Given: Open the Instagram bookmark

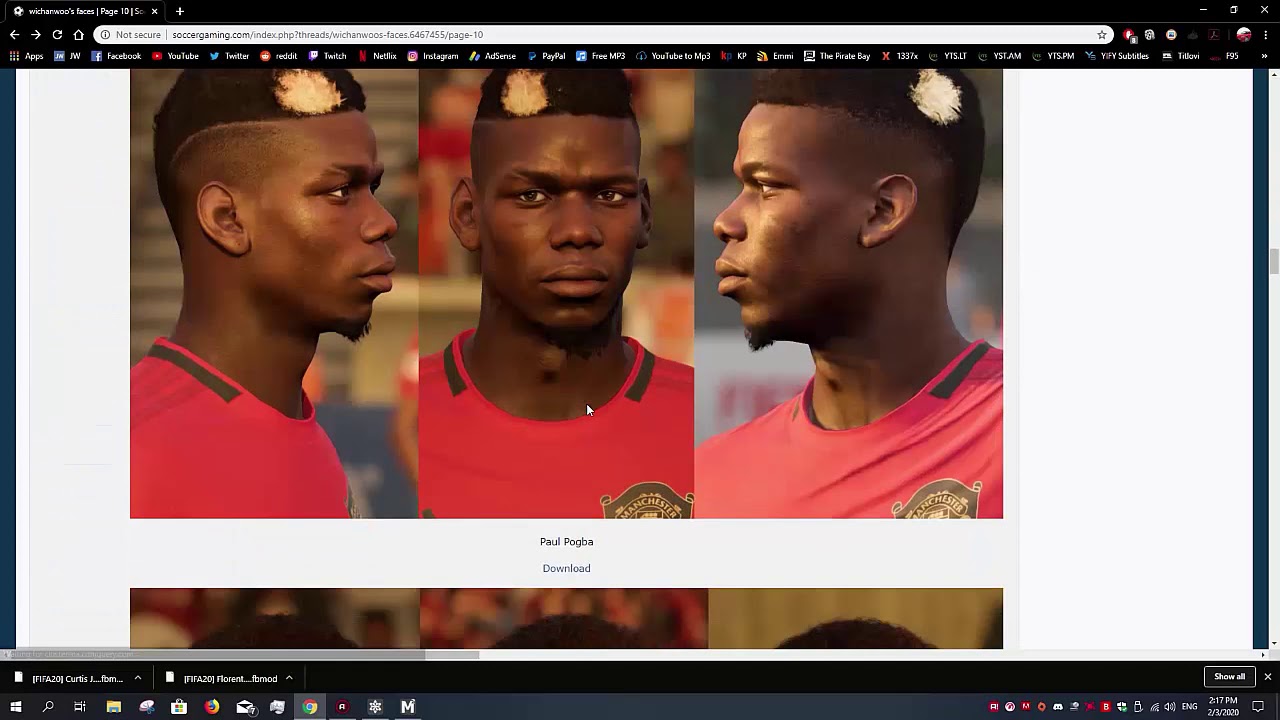Looking at the screenshot, I should pos(432,56).
